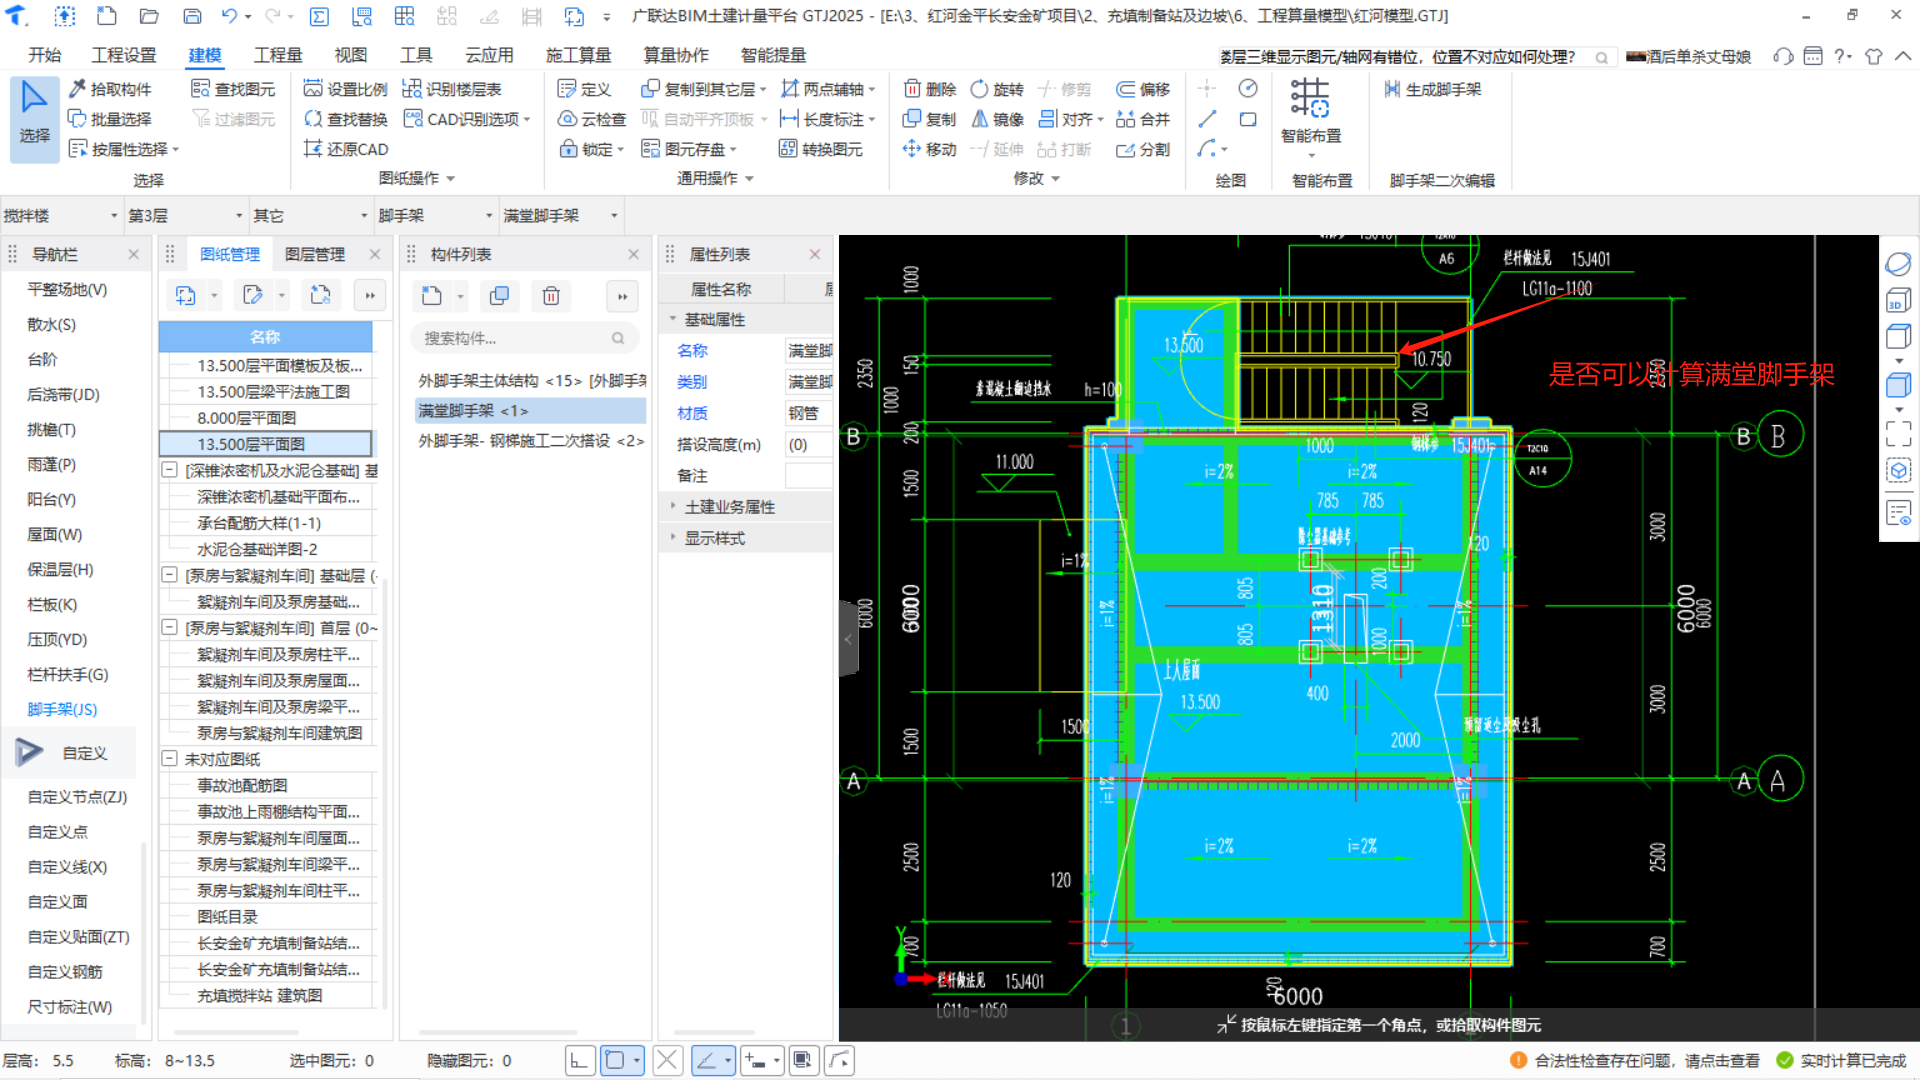Screen dimensions: 1920x1080
Task: Click the Save icon in the quick-access toolbar
Action: [192, 16]
